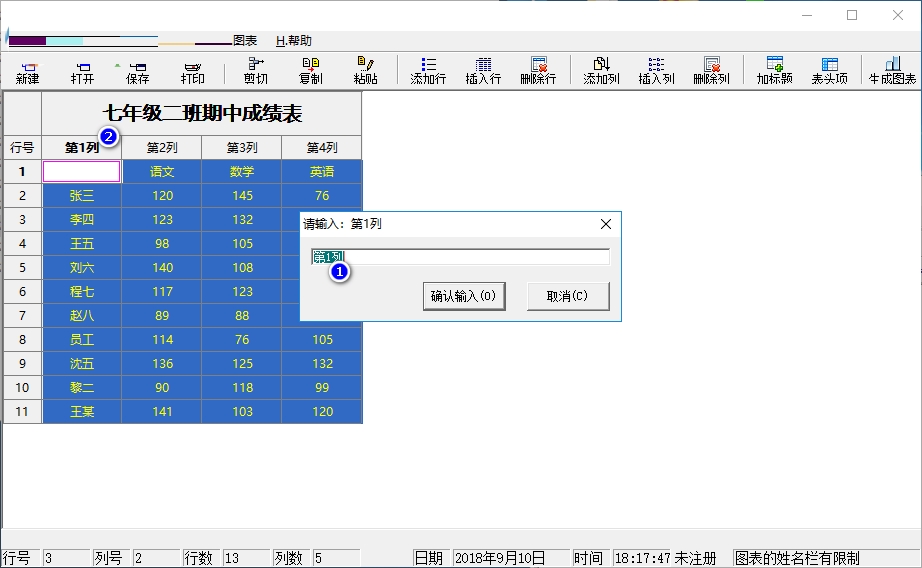The width and height of the screenshot is (922, 568).
Task: Delete a row using 删除行 icon
Action: click(x=538, y=70)
